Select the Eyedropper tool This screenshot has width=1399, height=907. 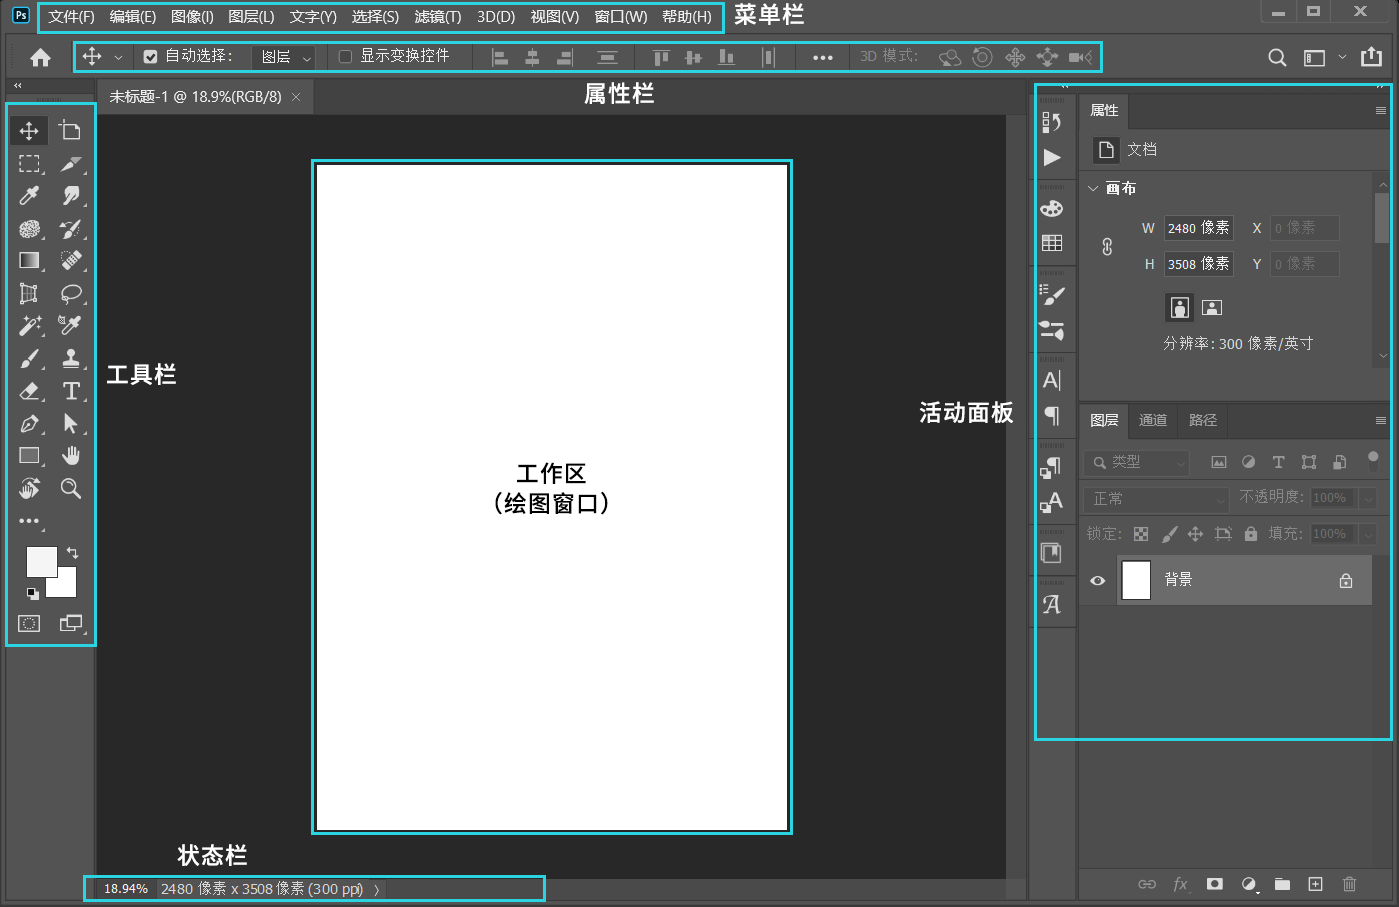tap(29, 196)
